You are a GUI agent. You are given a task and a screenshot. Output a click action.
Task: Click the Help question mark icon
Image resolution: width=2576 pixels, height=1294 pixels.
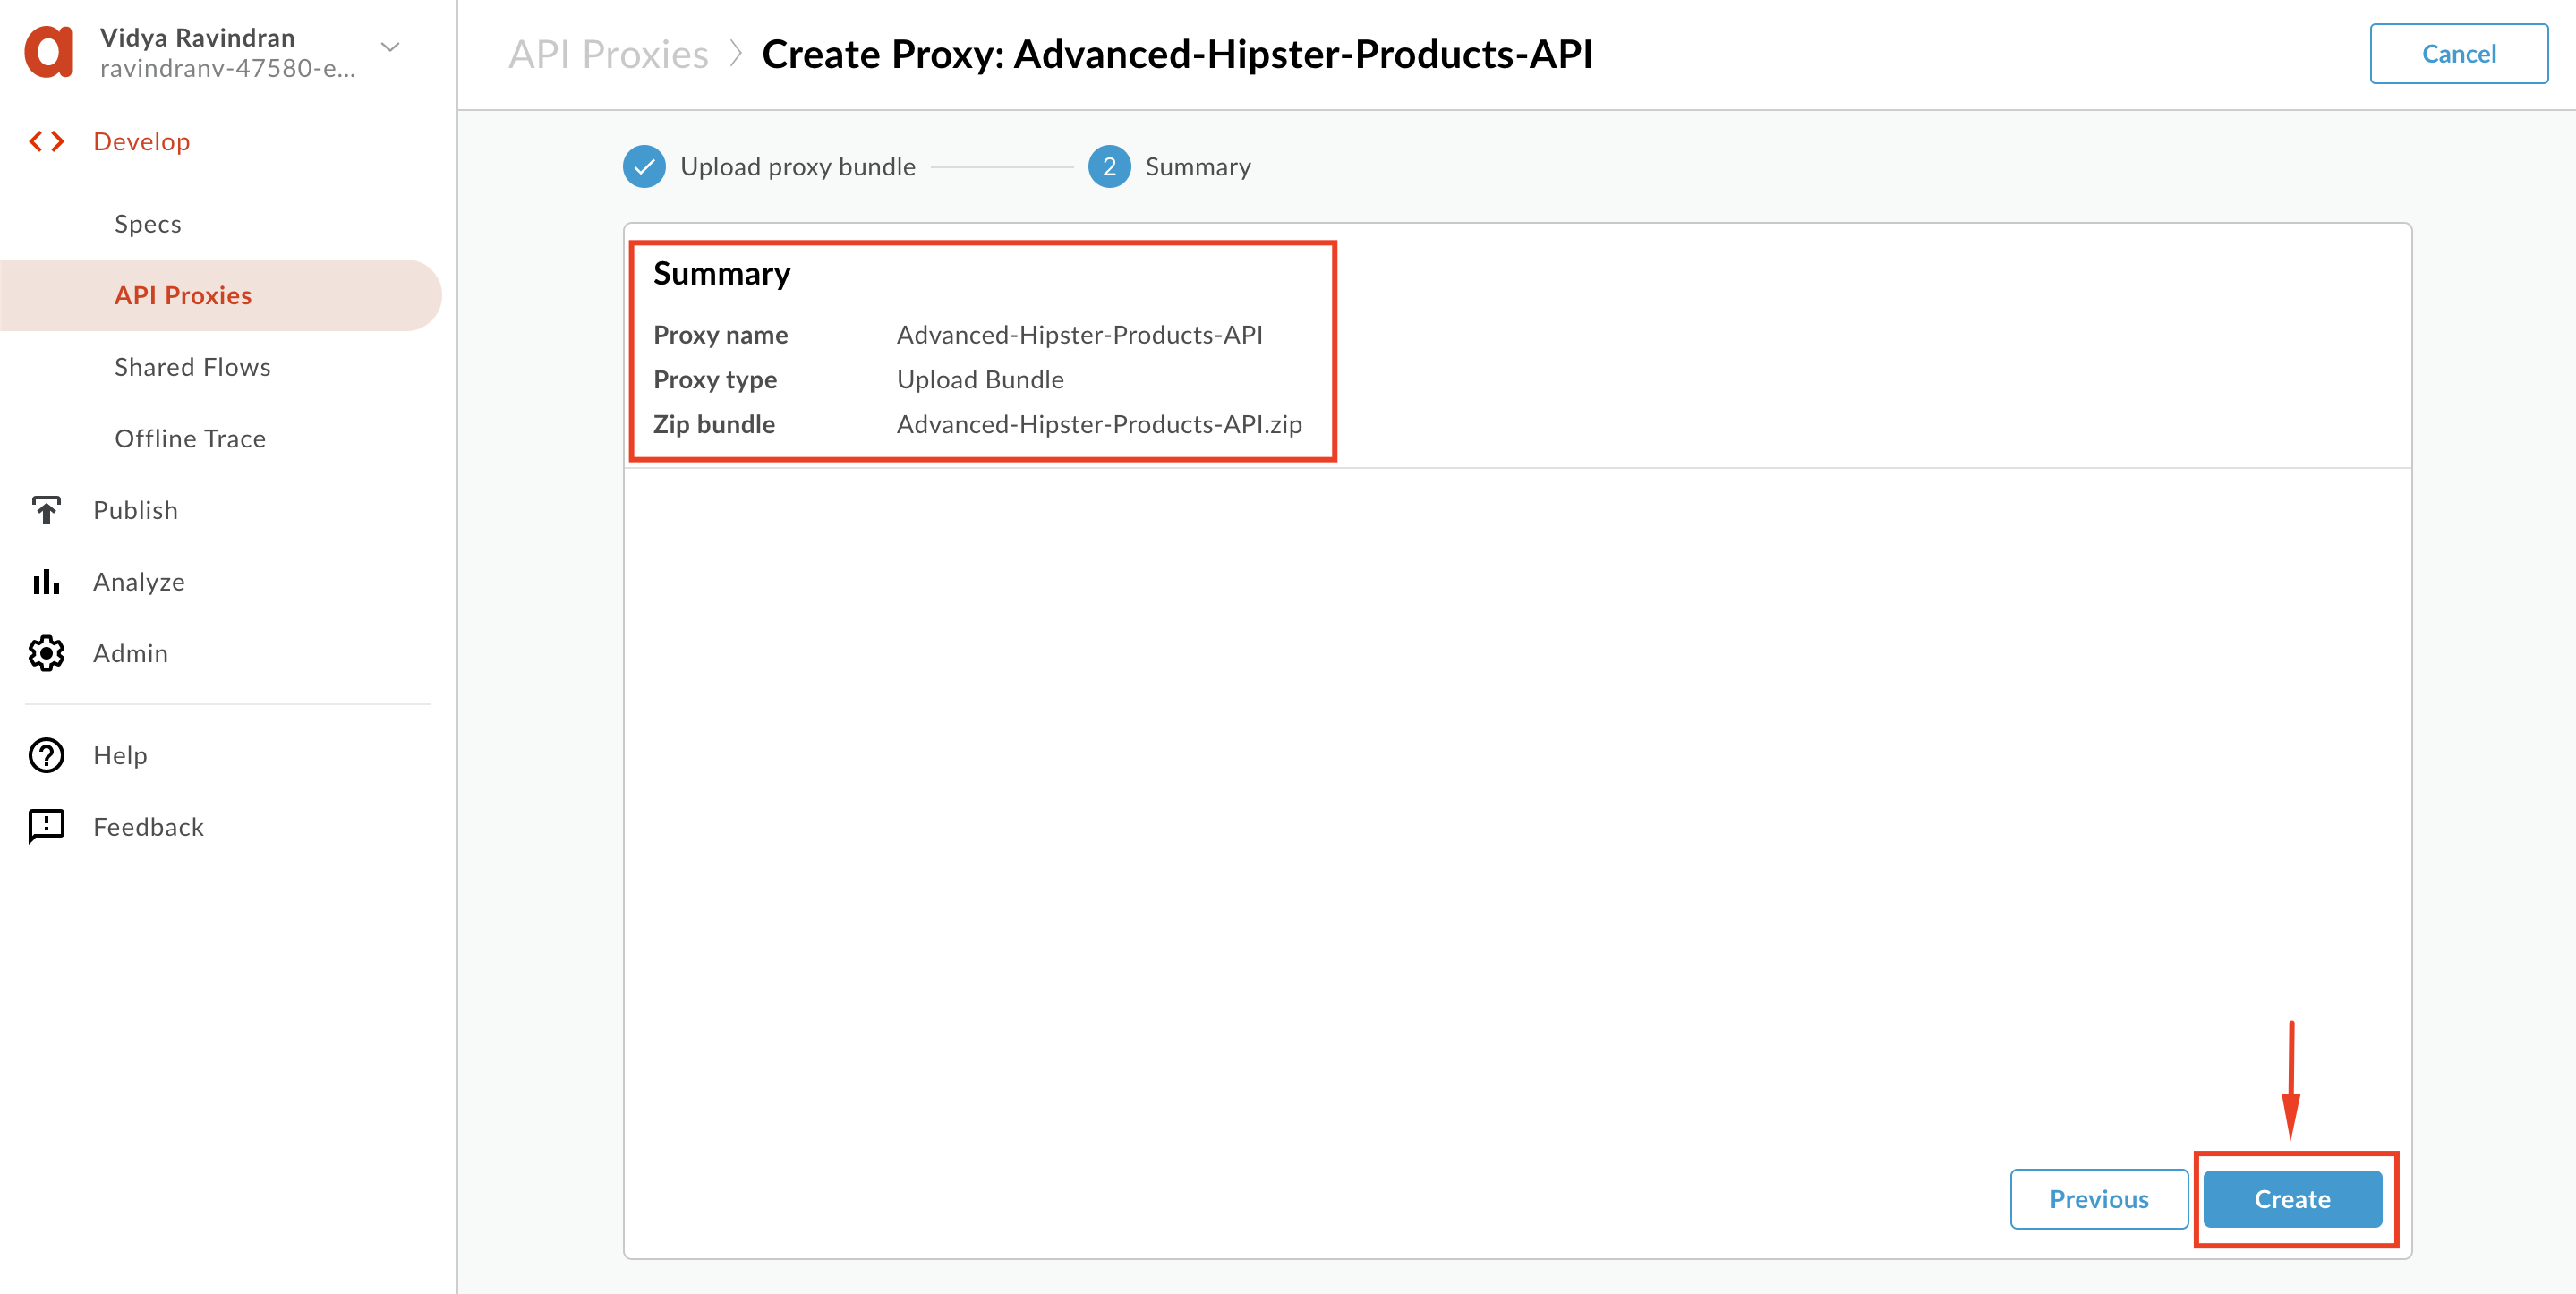coord(46,756)
